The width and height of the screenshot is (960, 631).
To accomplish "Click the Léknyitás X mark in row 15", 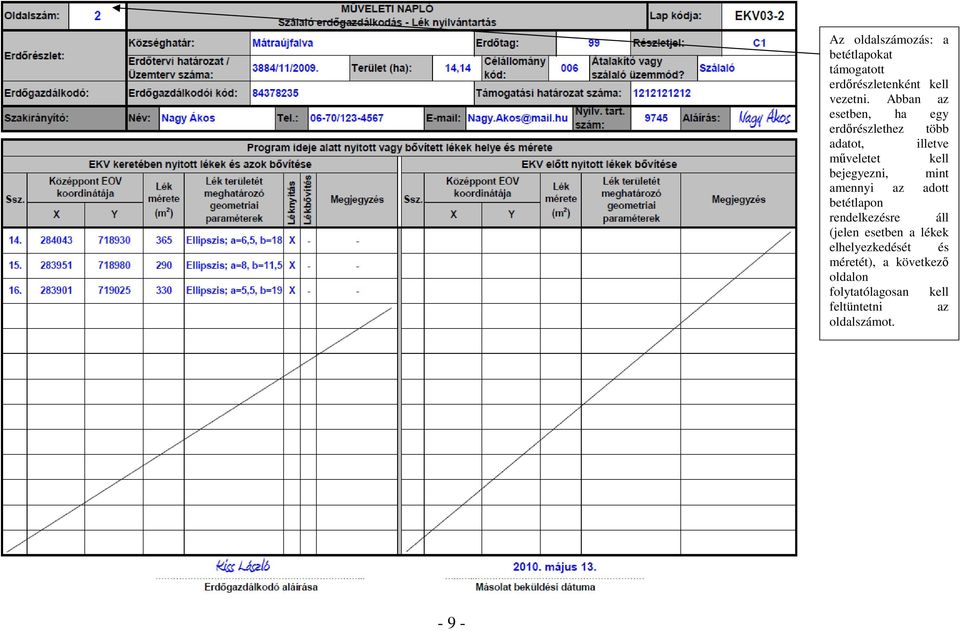I will tap(292, 266).
